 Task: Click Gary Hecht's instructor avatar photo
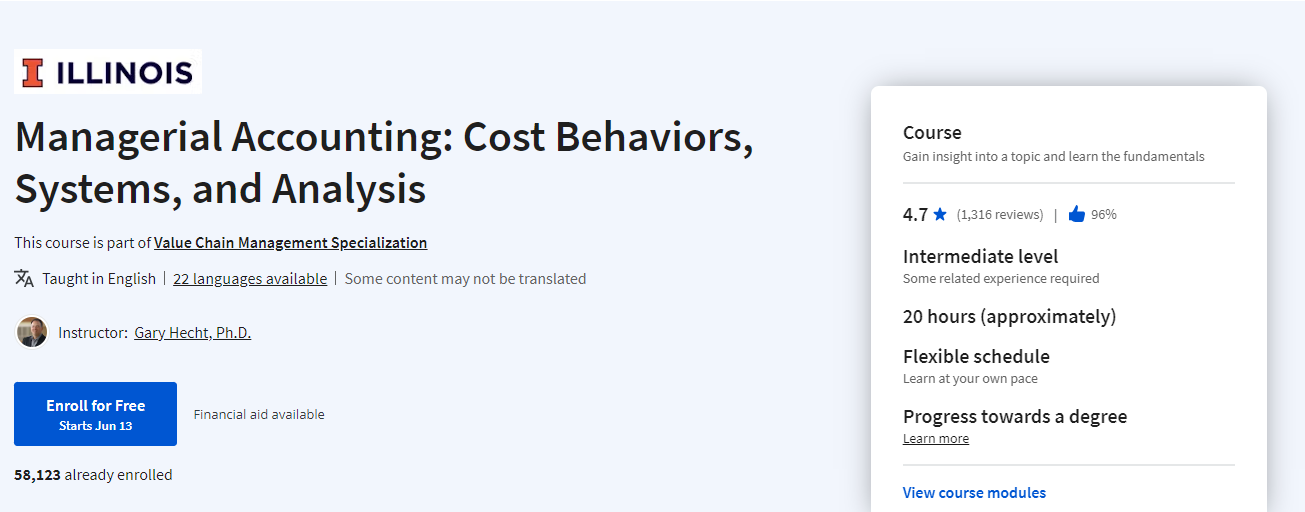32,332
